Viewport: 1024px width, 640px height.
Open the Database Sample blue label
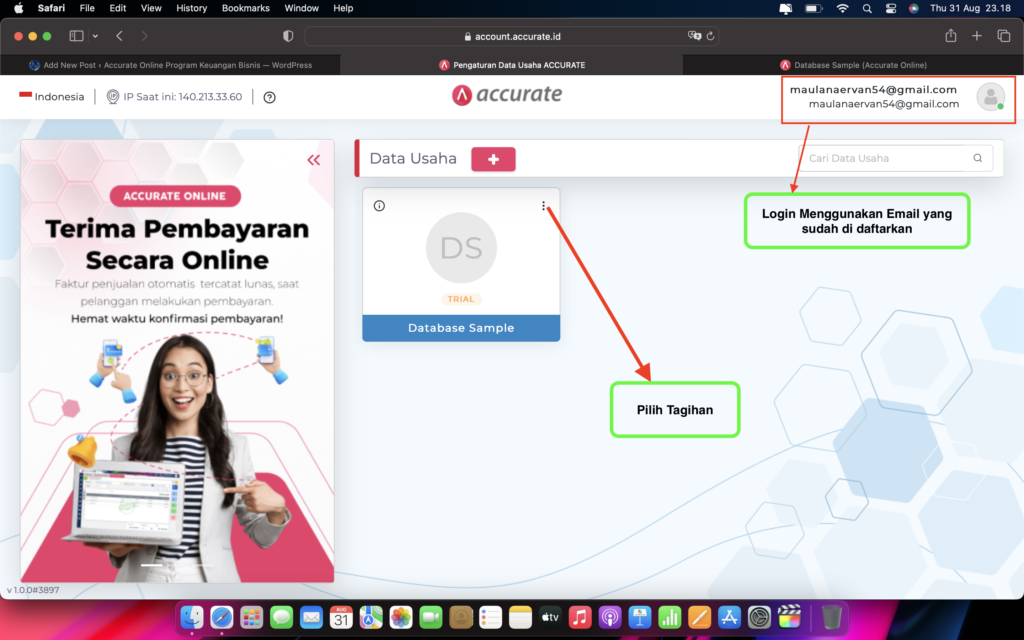[461, 328]
